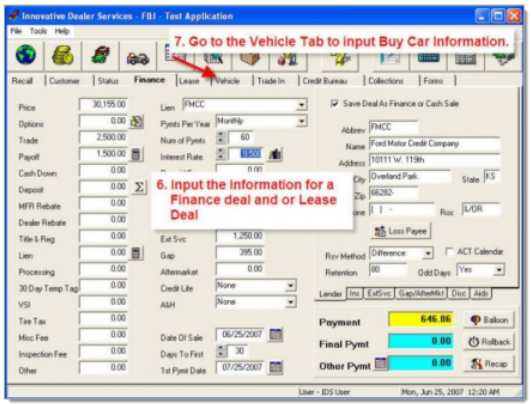The width and height of the screenshot is (531, 404).
Task: Click the cyan Final Pymt field
Action: tap(421, 341)
